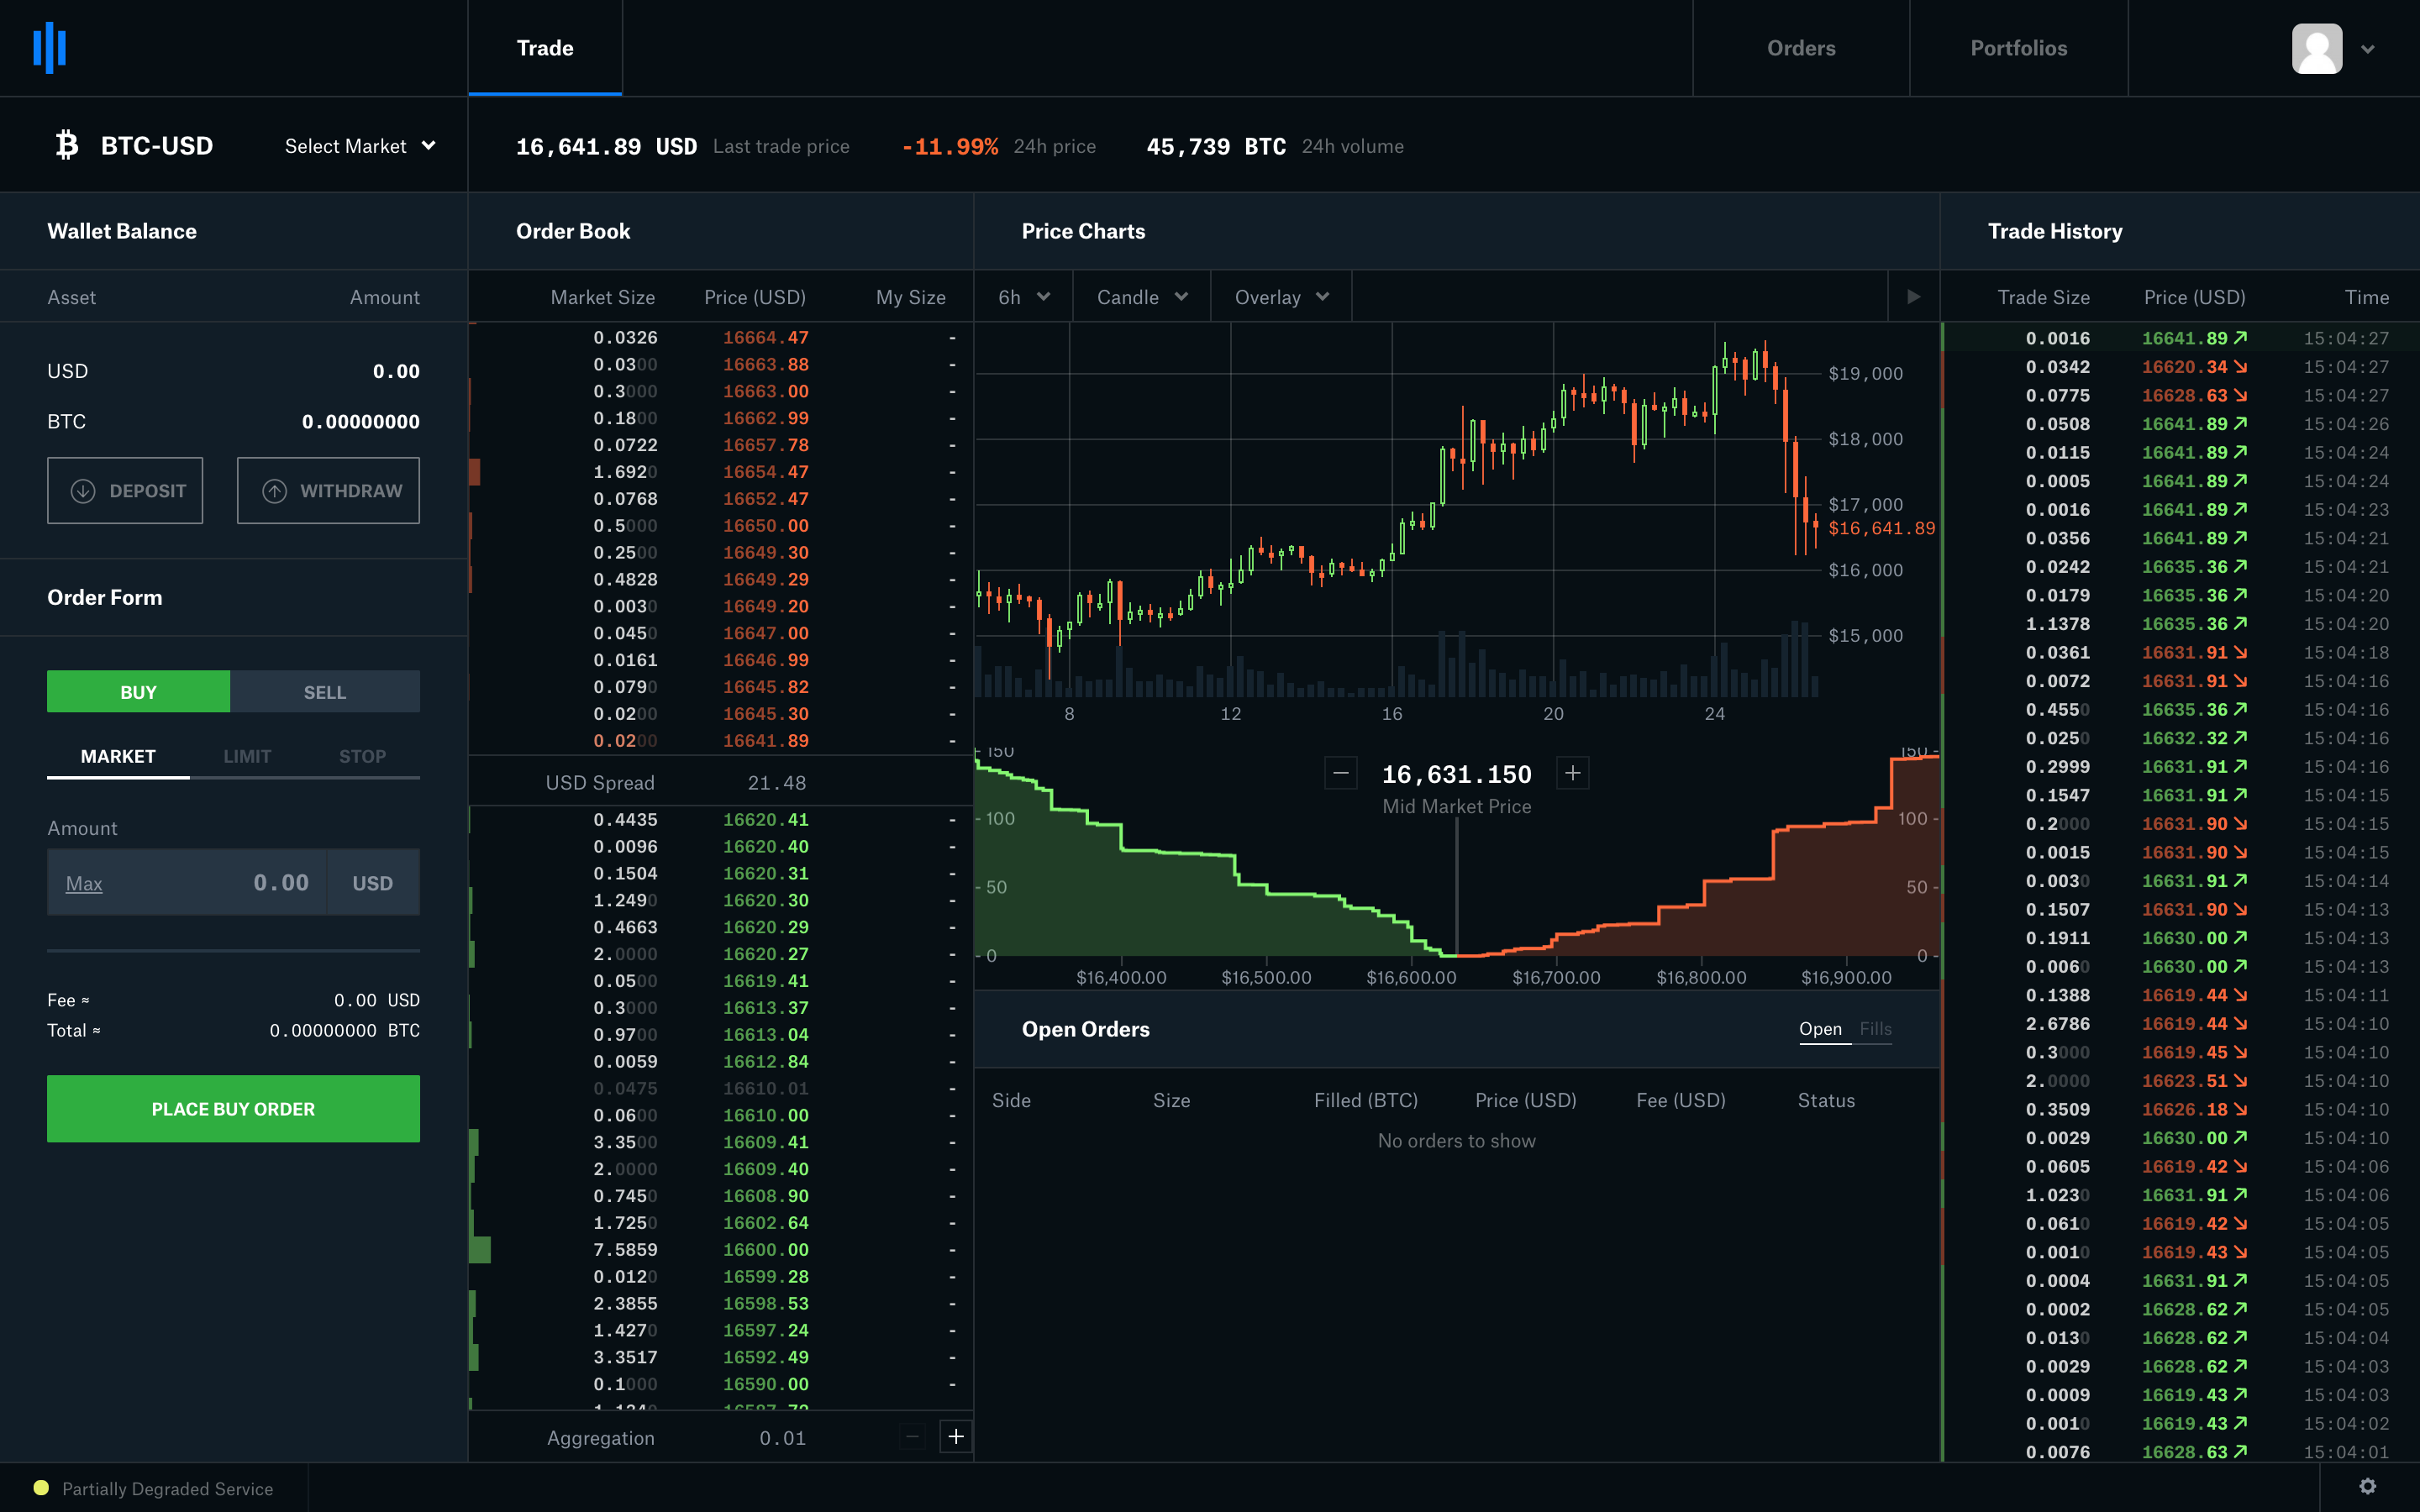This screenshot has width=2420, height=1512.
Task: Click the settings gear icon bottom right
Action: pyautogui.click(x=2368, y=1486)
